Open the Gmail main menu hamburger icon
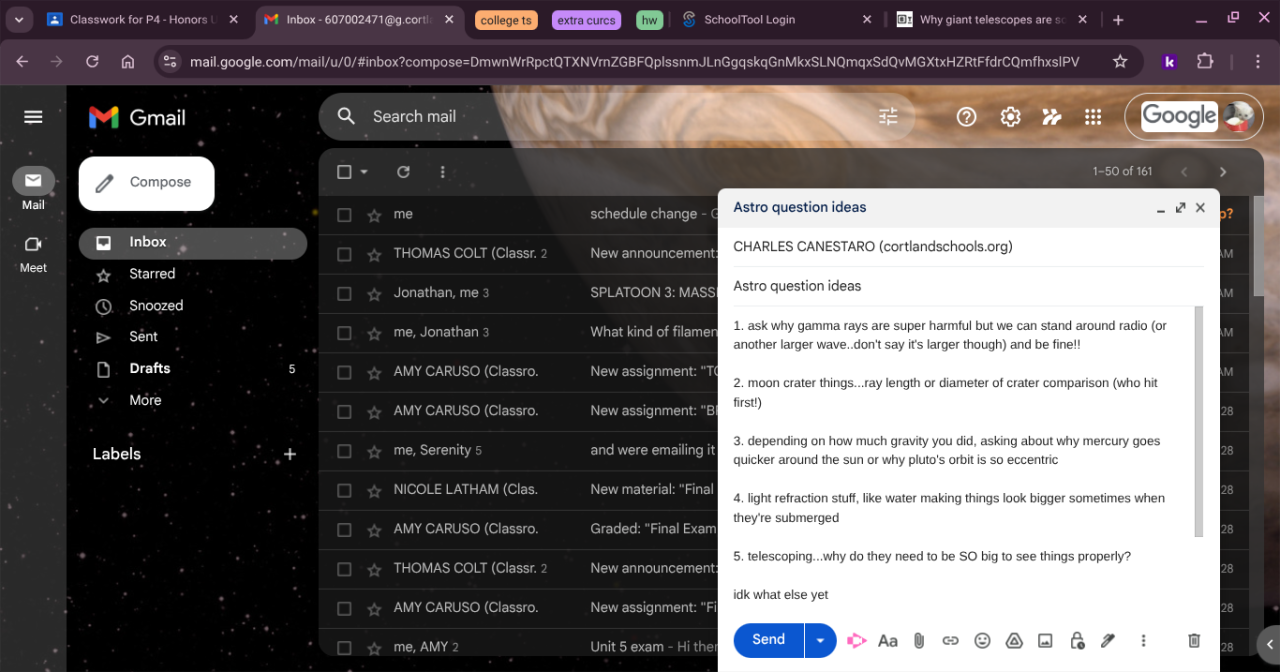The image size is (1280, 672). tap(33, 117)
